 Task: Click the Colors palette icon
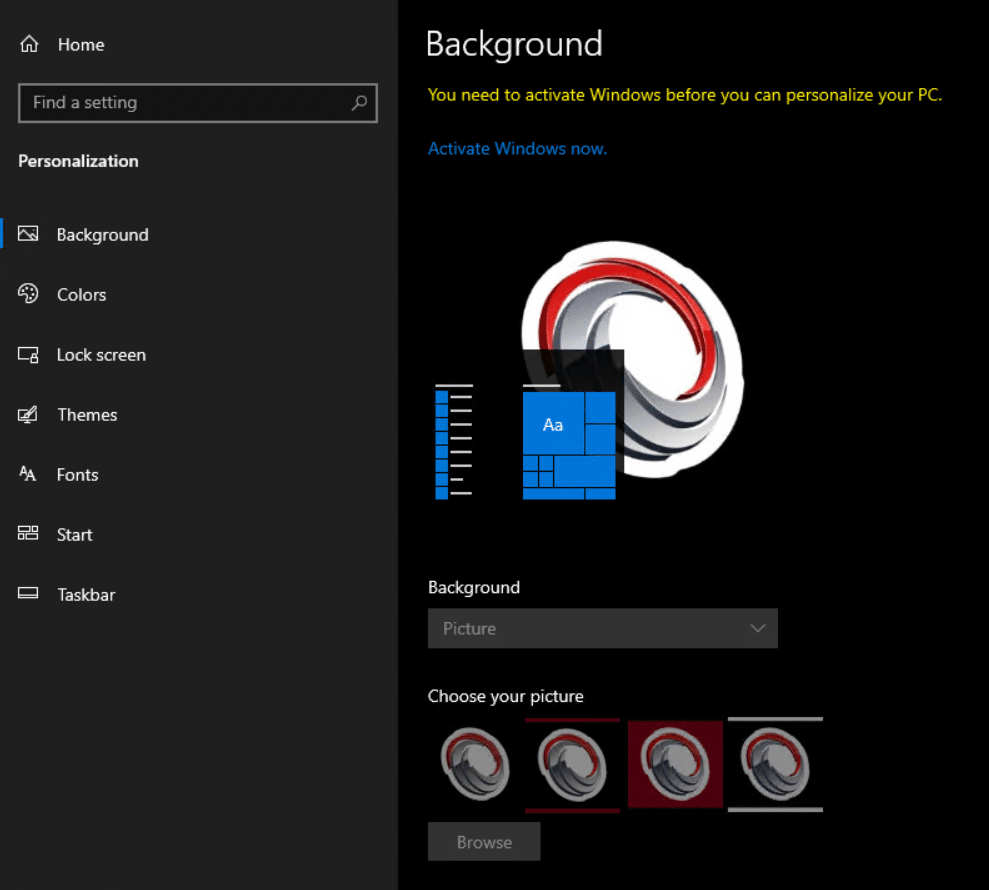click(28, 294)
